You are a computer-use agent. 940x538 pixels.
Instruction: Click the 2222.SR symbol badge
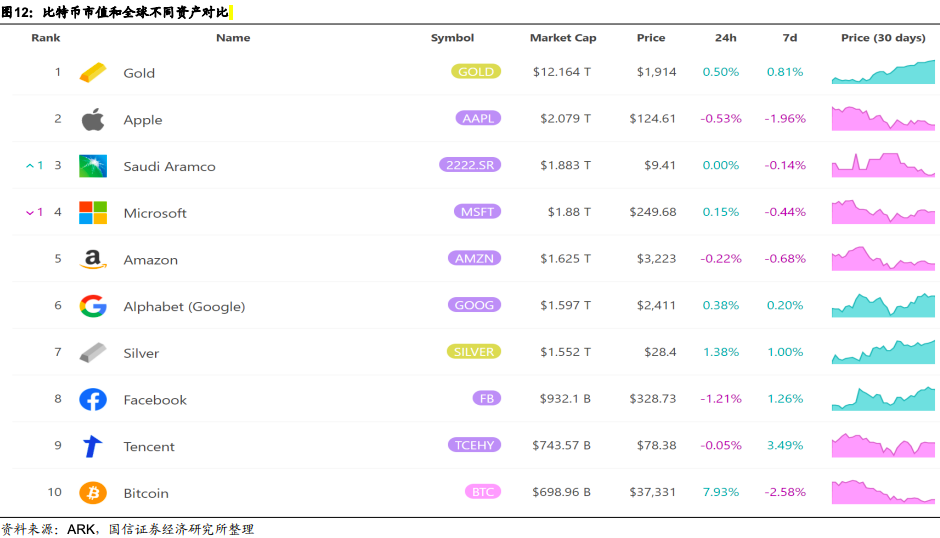click(x=470, y=165)
